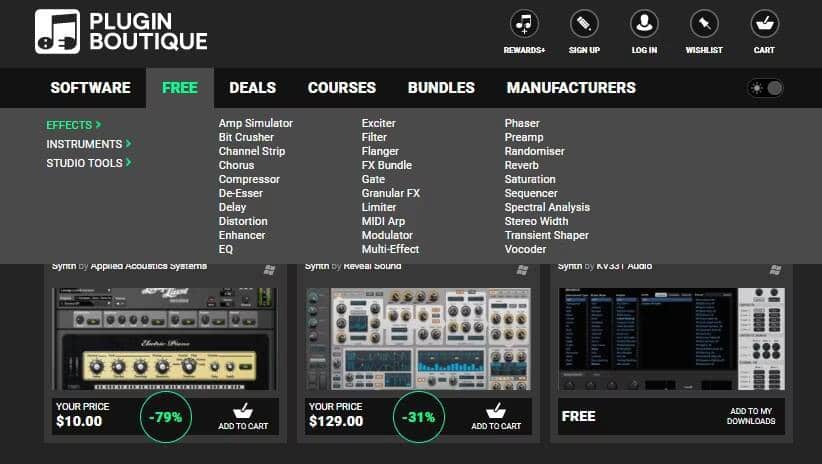
Task: Select Vocoder link
Action: (x=525, y=250)
